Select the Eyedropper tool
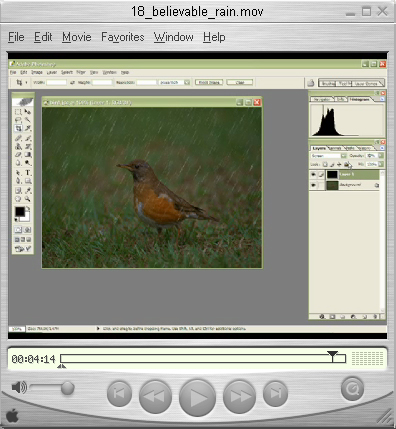The image size is (396, 429). 28,191
